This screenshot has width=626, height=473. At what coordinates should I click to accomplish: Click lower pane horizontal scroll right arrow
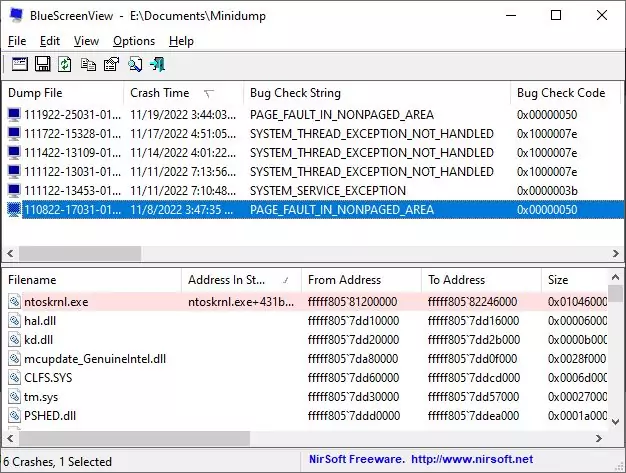click(x=599, y=438)
